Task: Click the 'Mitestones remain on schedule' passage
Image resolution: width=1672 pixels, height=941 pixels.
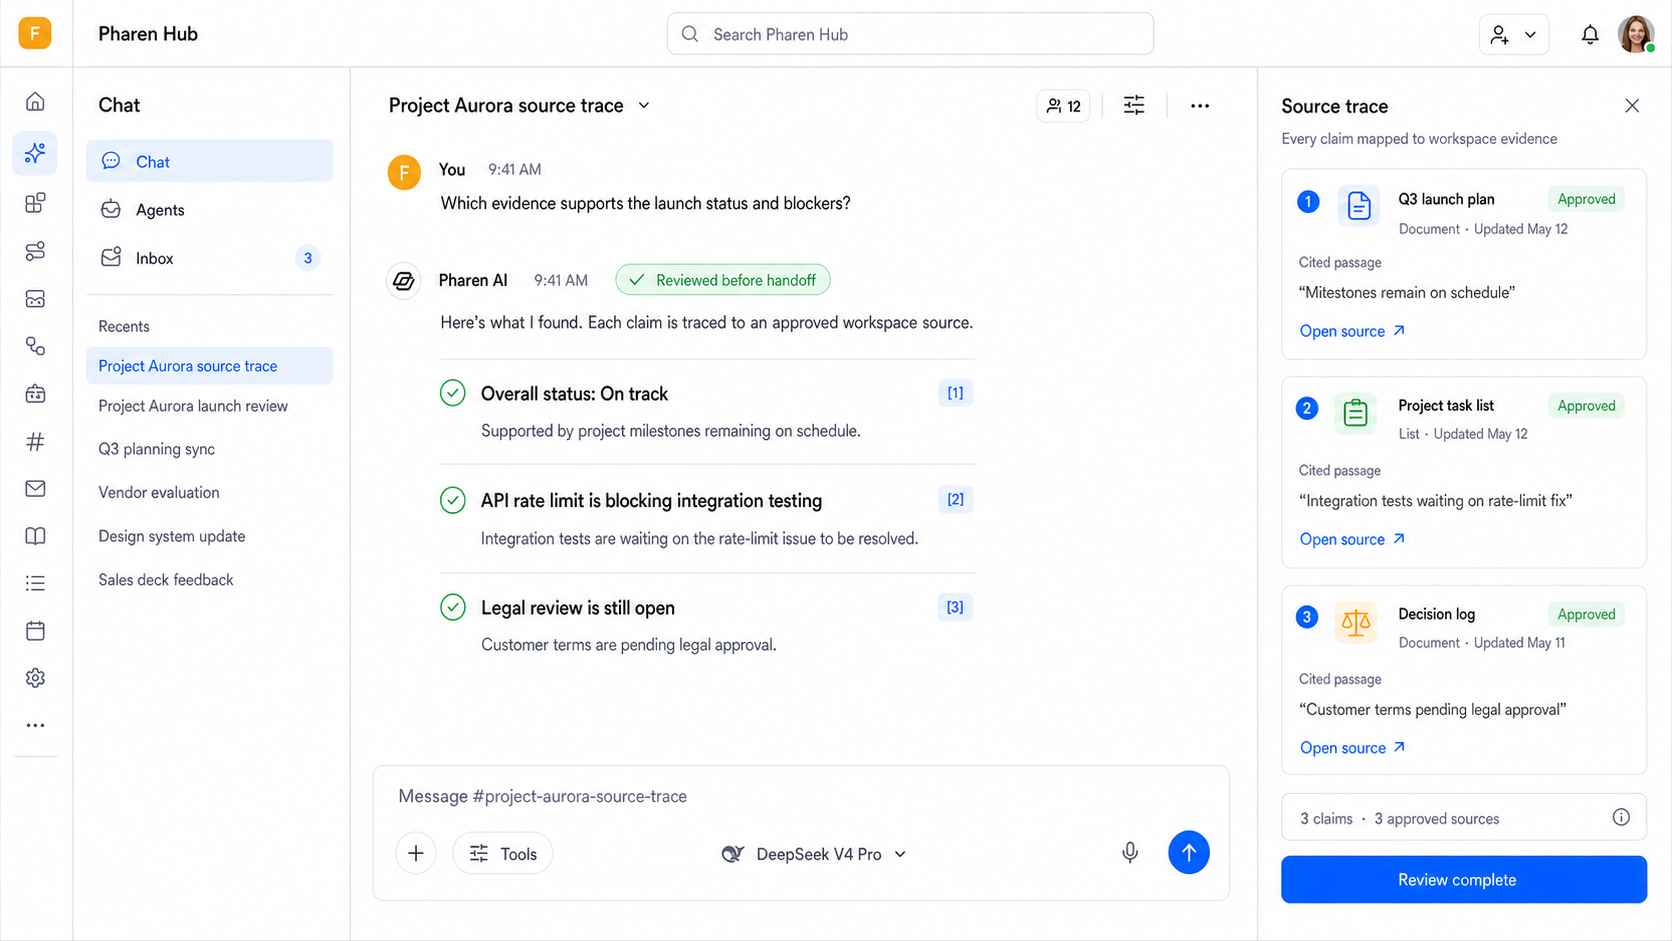Action: click(1407, 293)
